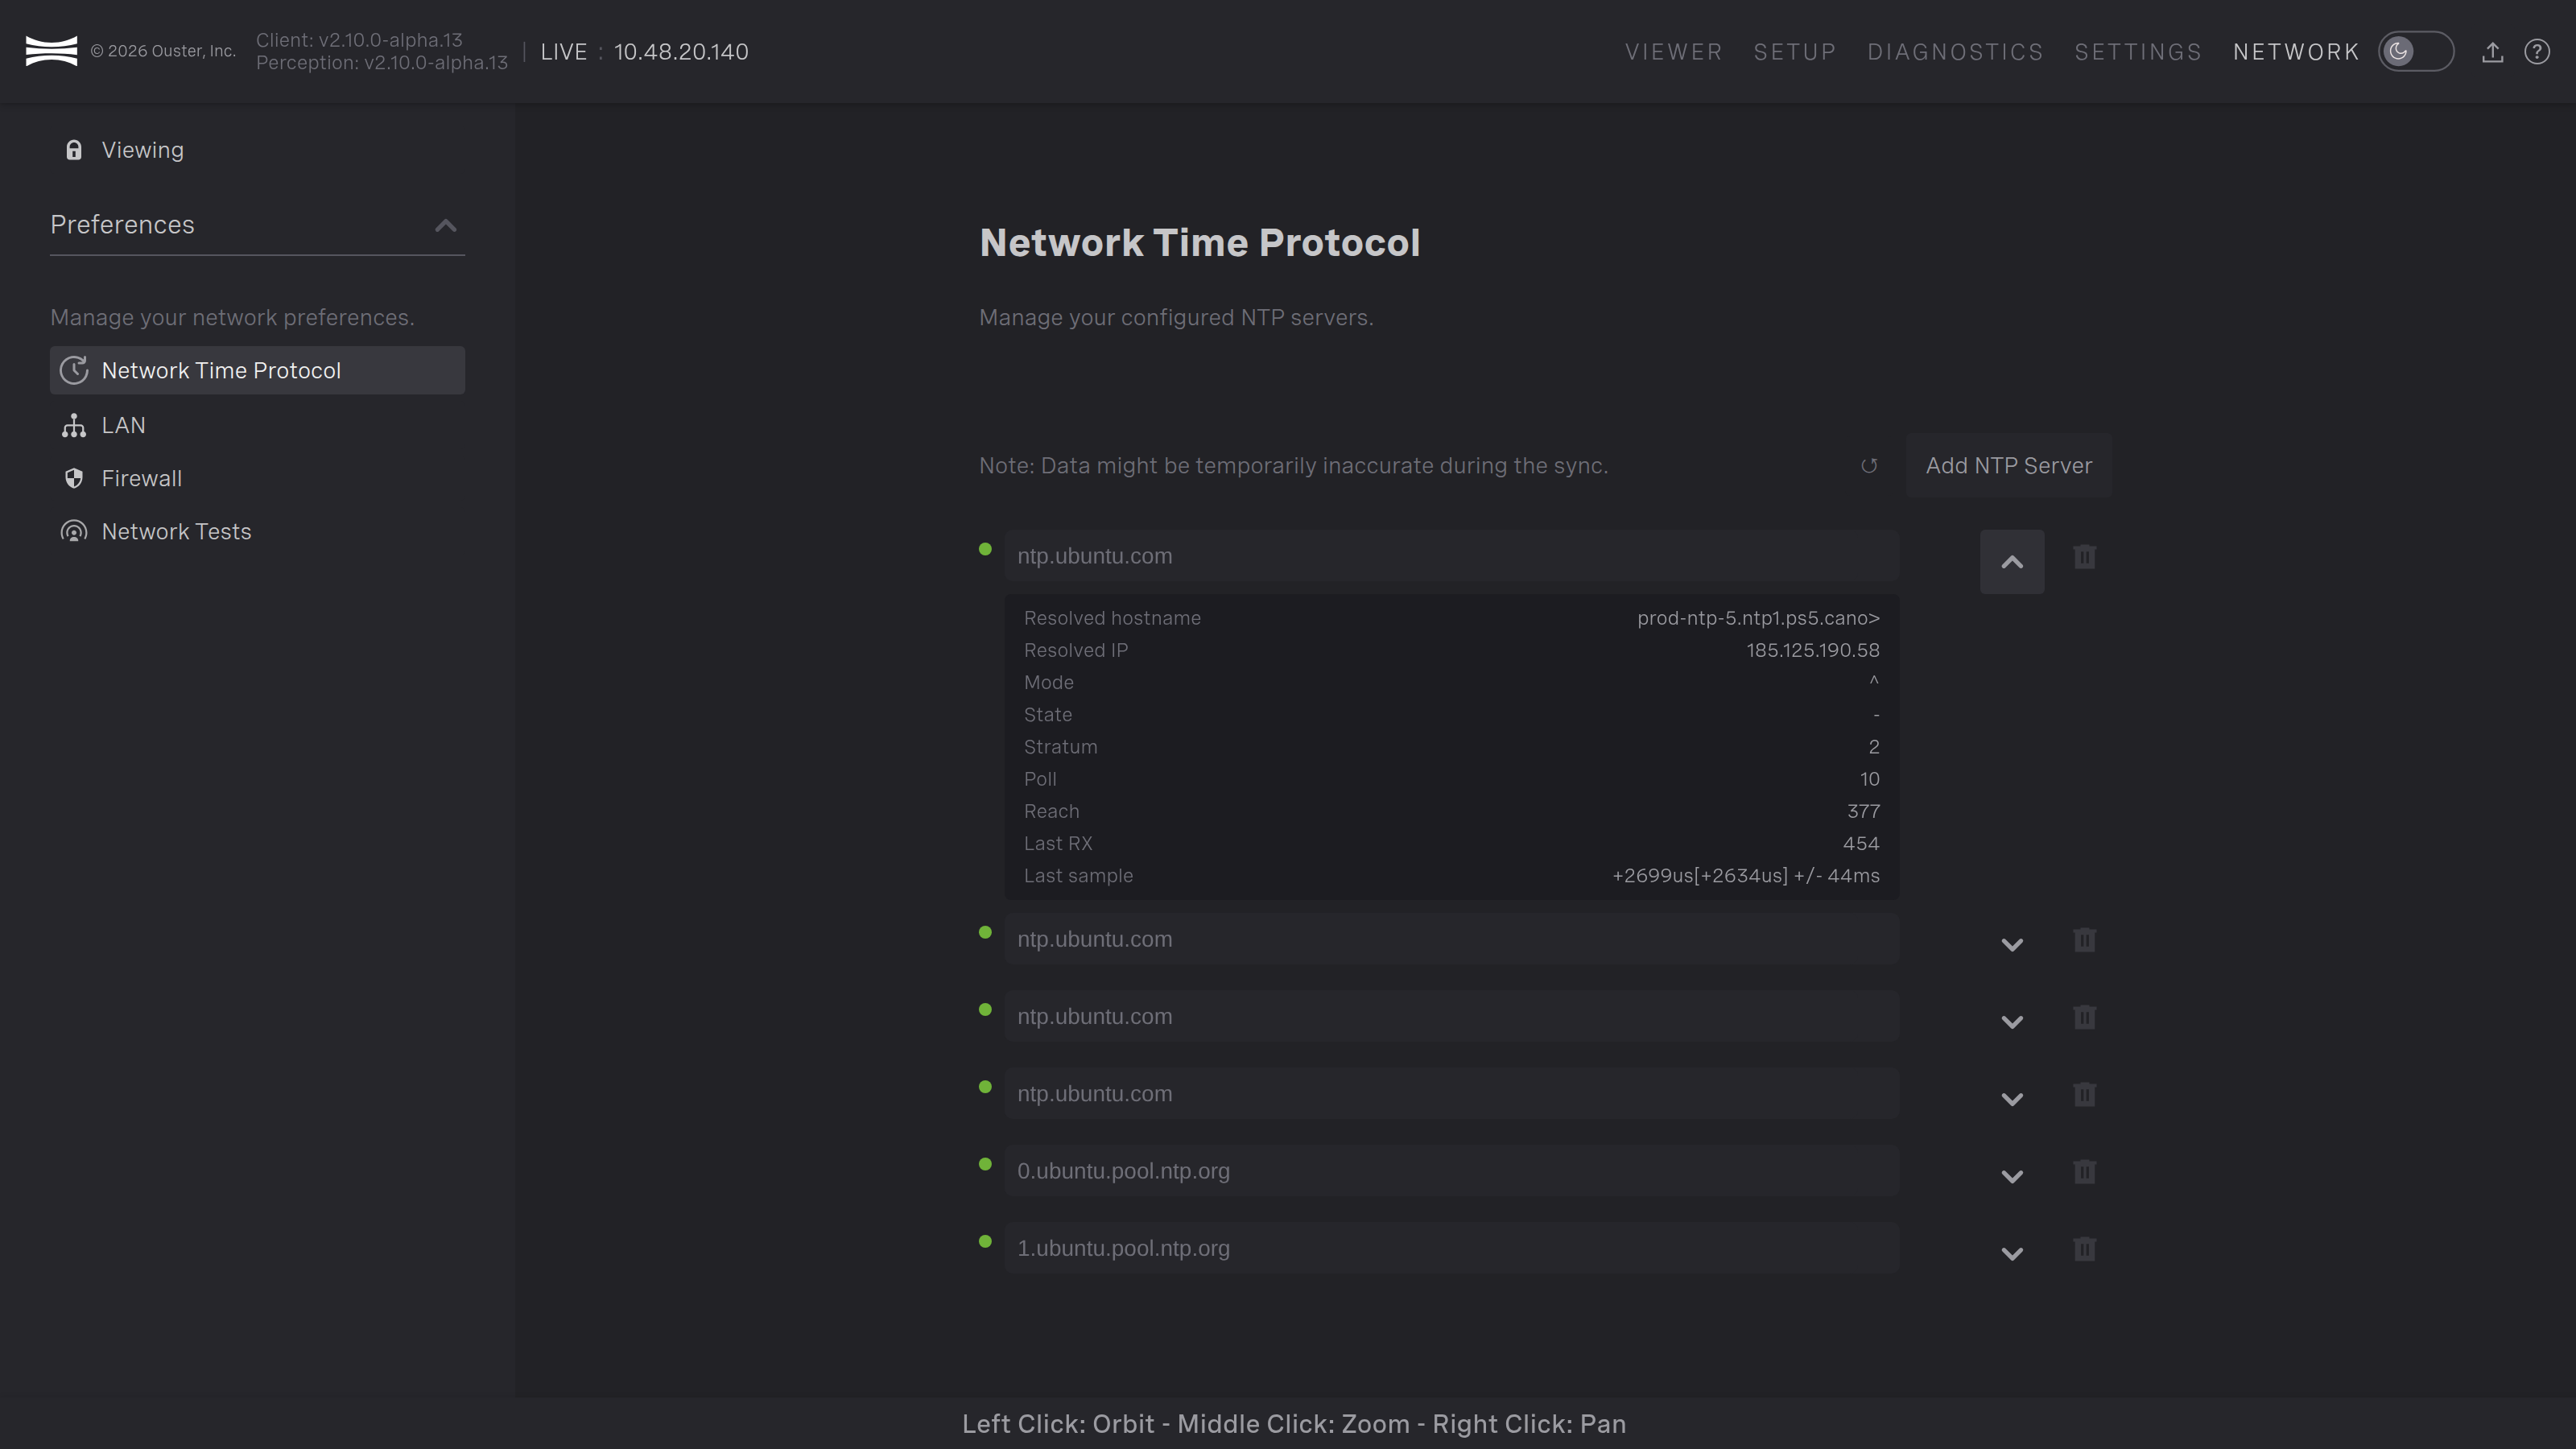
Task: Click the upload icon in the header
Action: 2492,52
